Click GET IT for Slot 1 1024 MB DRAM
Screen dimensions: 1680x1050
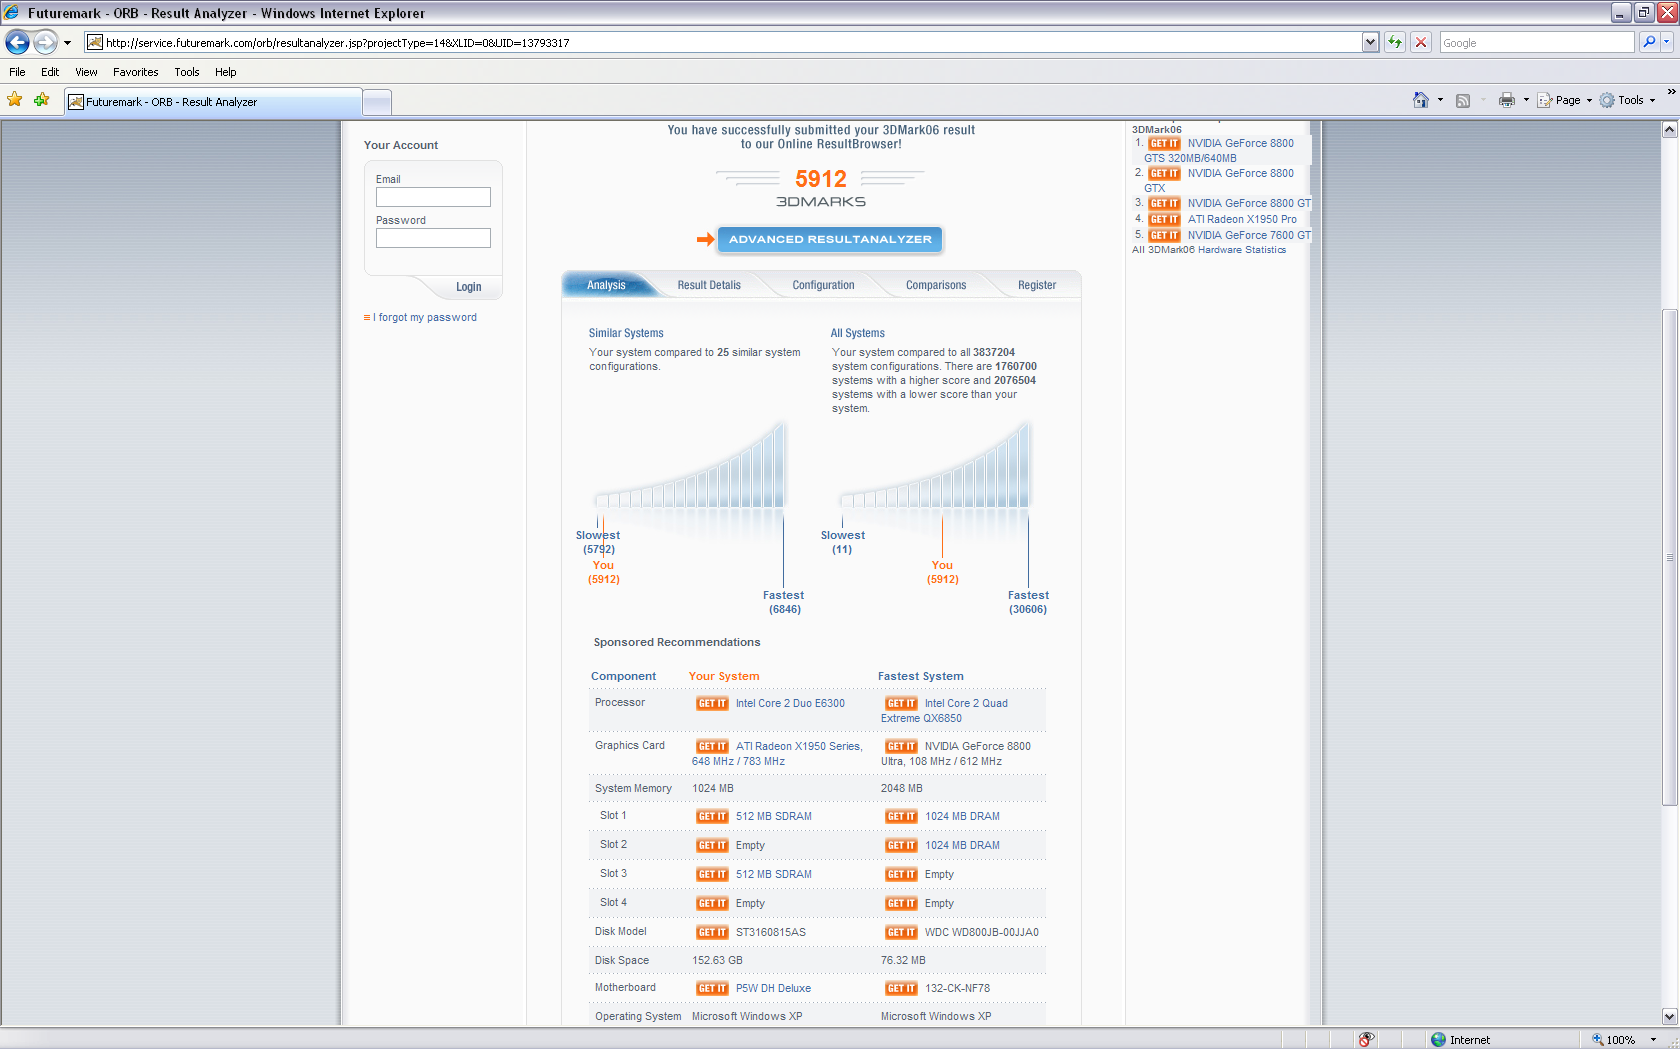(x=901, y=816)
